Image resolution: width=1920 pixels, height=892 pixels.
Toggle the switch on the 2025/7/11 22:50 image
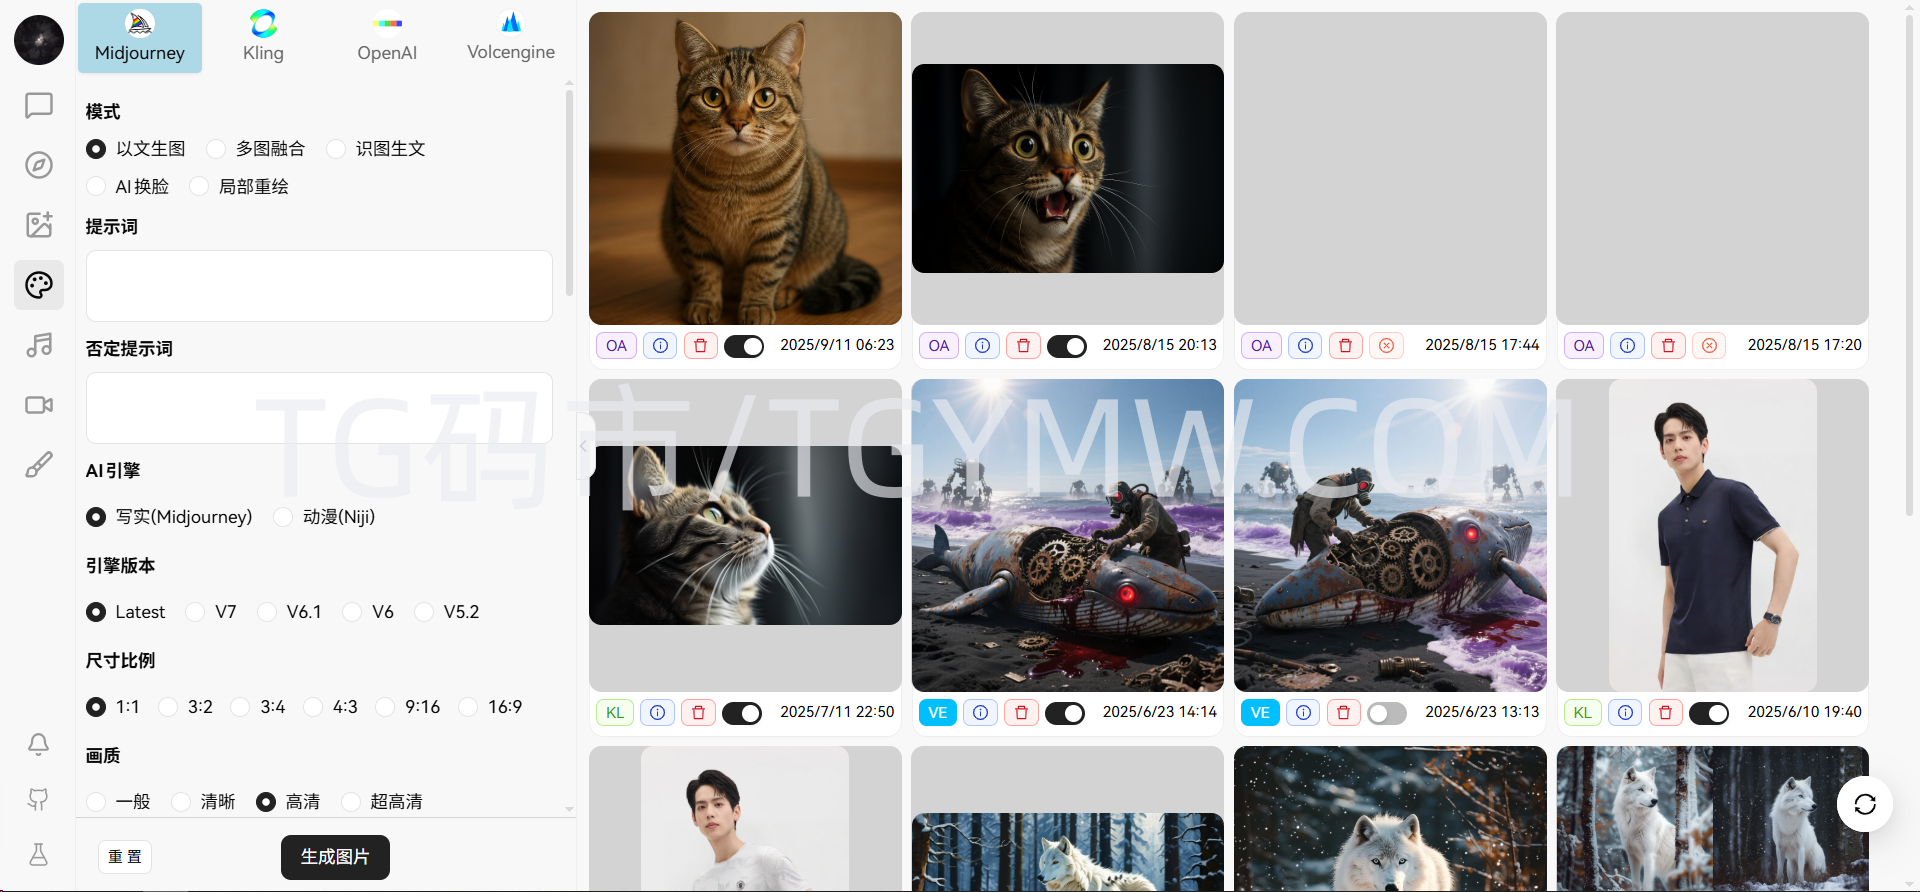click(x=742, y=713)
